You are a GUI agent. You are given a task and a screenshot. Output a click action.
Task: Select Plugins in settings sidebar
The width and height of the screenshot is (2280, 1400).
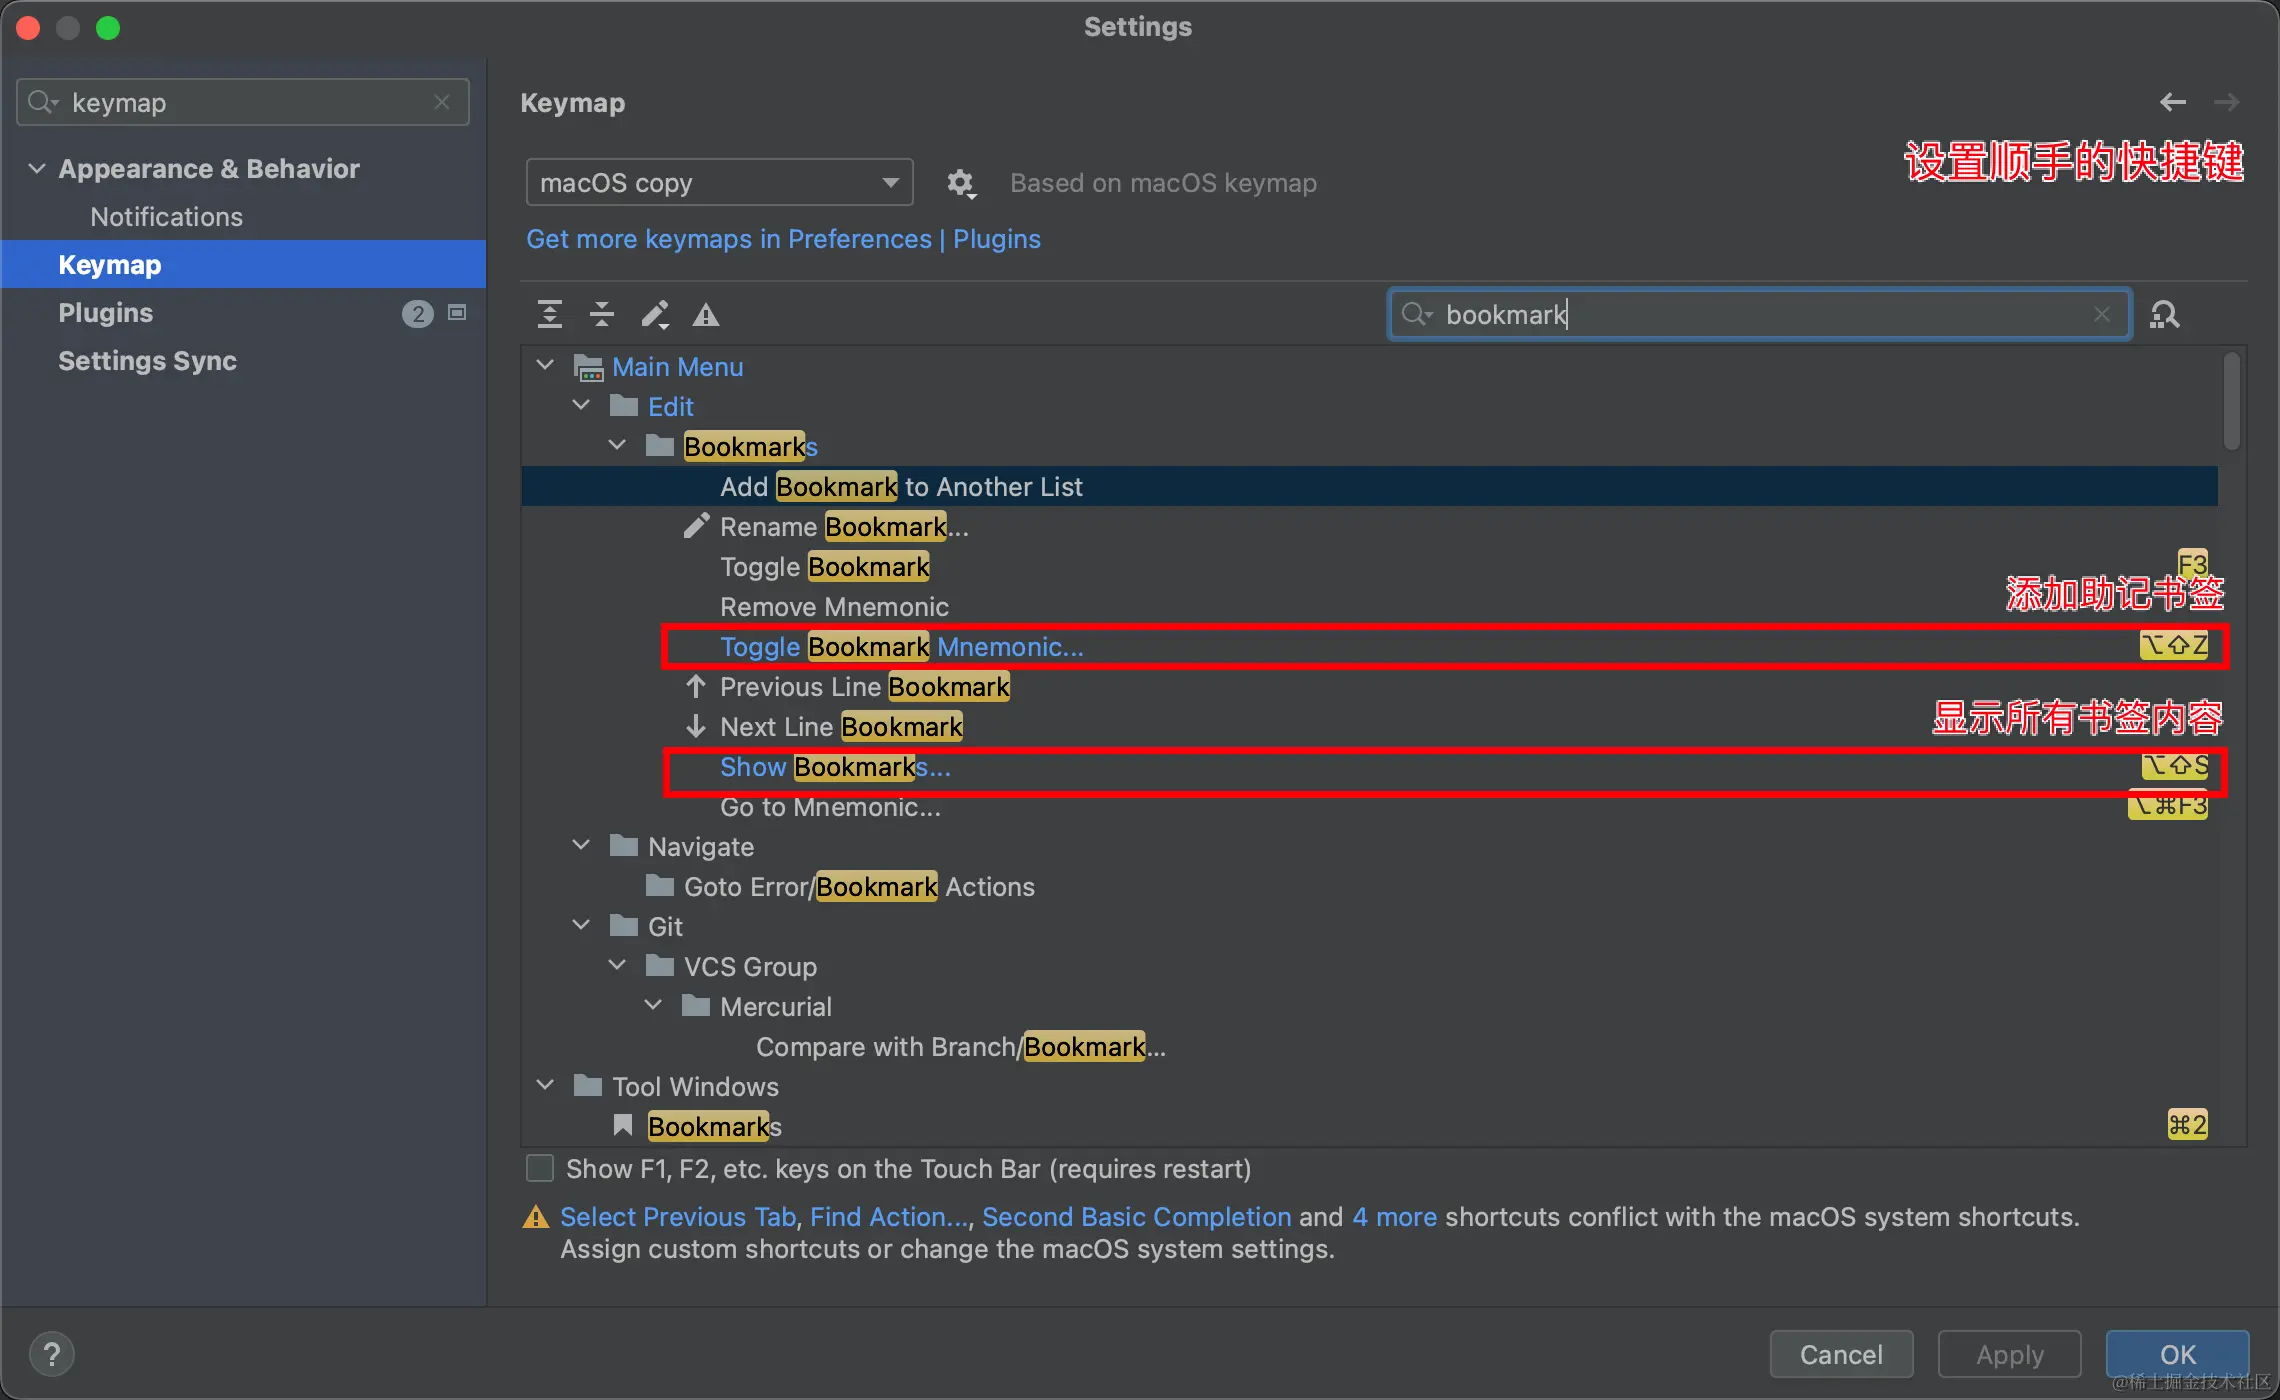point(106,313)
